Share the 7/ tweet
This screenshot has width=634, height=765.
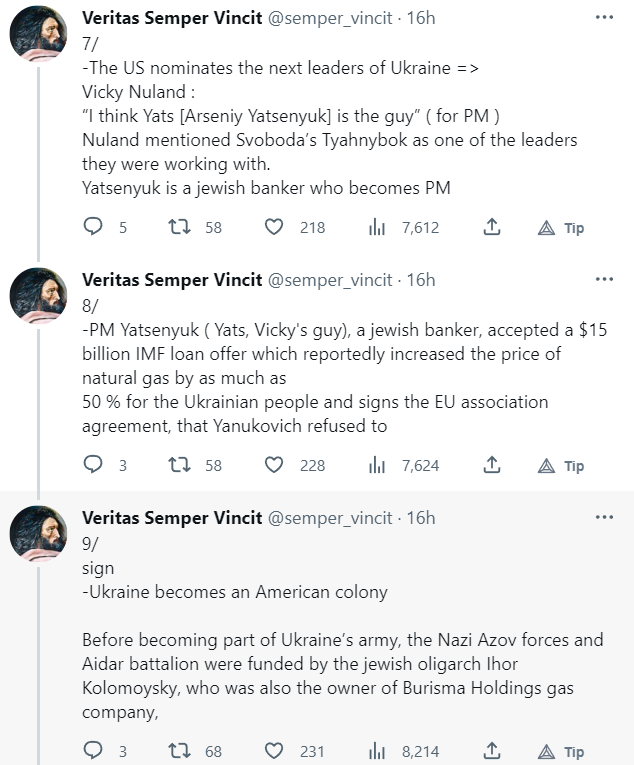491,228
